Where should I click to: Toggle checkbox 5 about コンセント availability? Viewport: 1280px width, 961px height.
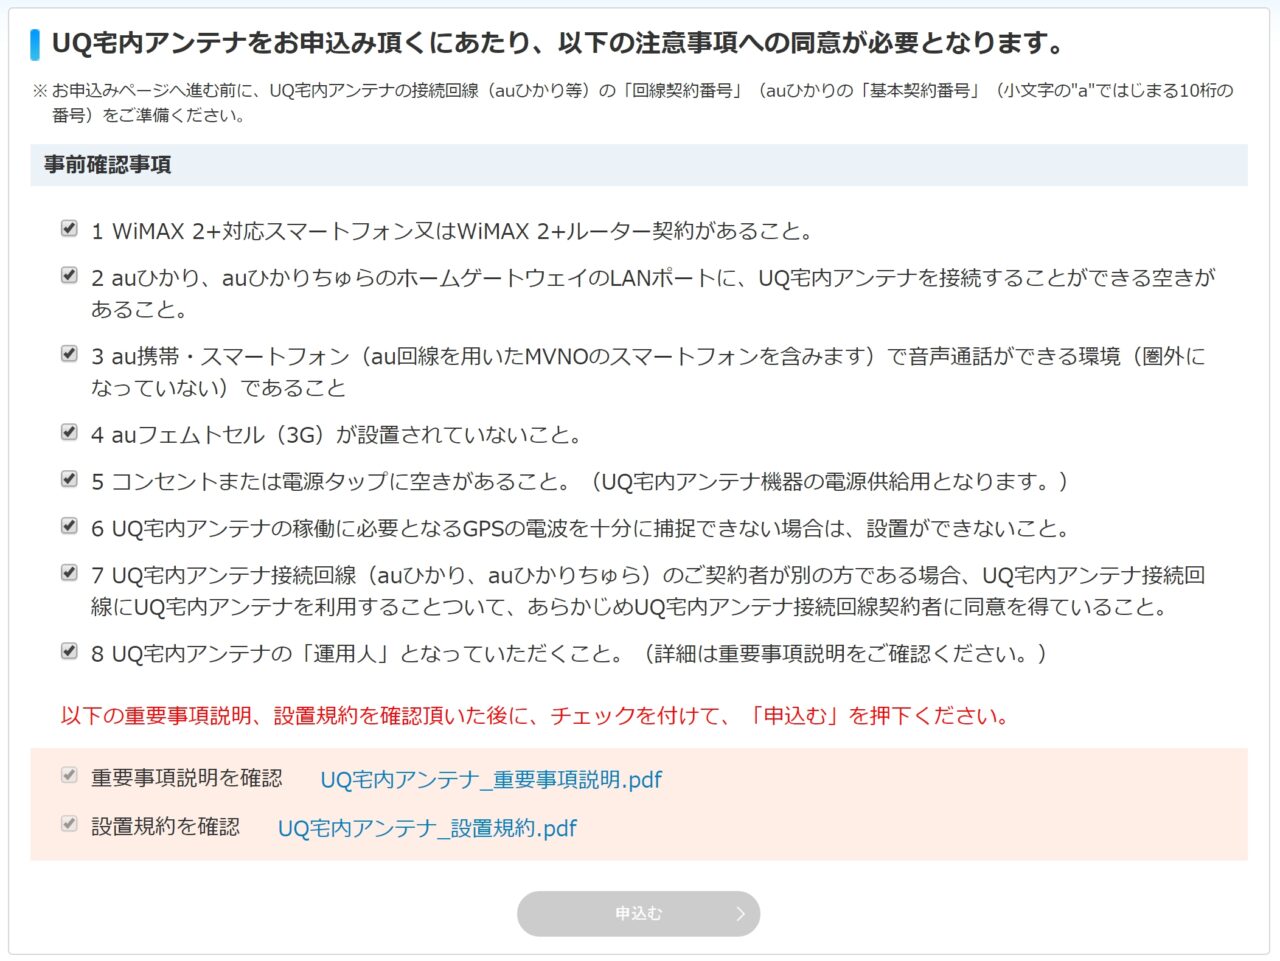click(x=69, y=479)
